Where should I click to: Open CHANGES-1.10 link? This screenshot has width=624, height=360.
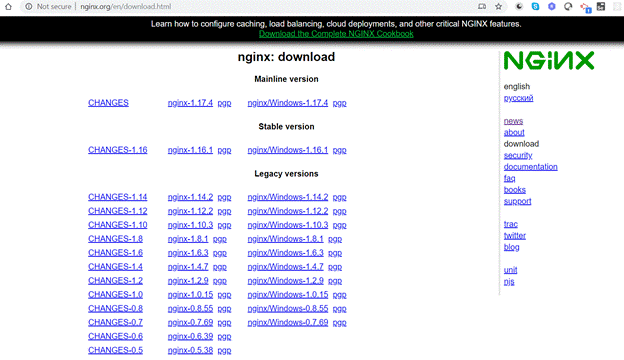click(118, 225)
